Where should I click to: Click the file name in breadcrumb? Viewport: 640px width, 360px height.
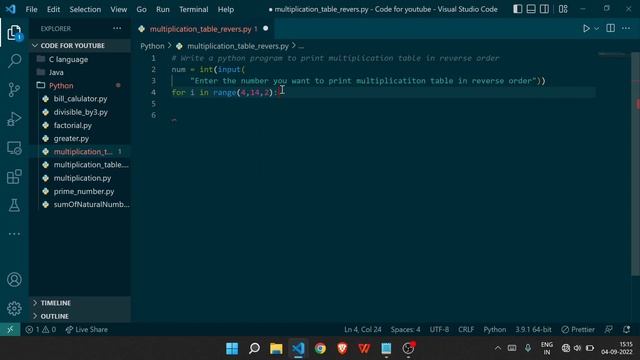coord(238,46)
